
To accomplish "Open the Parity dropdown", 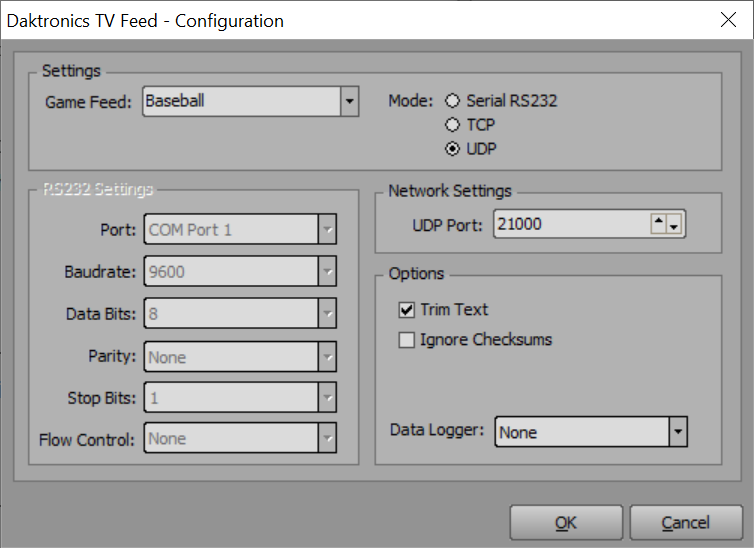I will 240,357.
